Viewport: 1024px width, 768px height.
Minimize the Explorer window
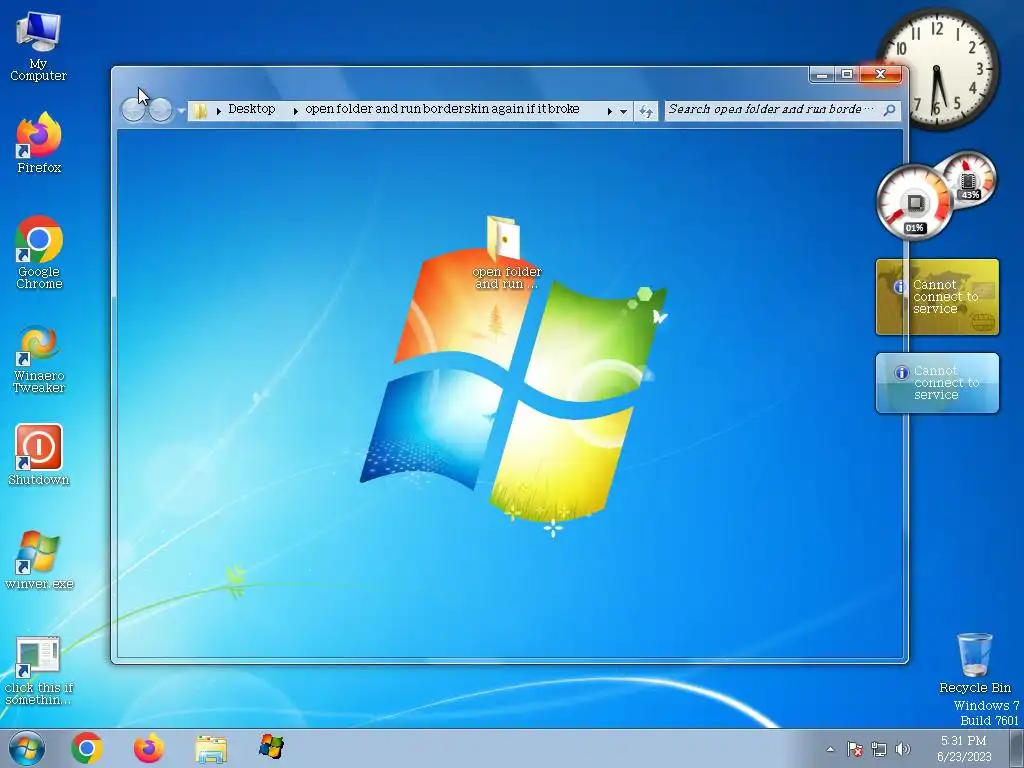point(822,74)
